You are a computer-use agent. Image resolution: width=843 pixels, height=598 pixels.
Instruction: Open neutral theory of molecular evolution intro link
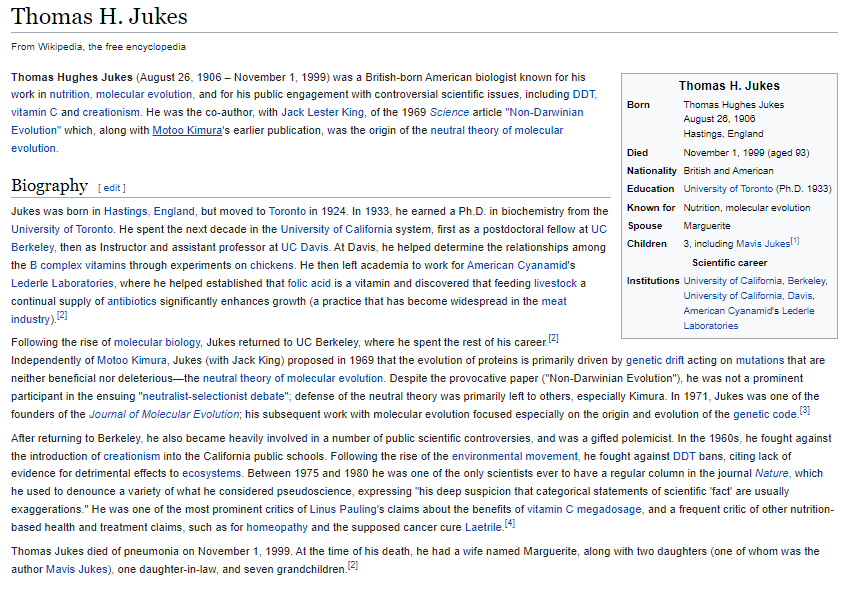pos(497,130)
